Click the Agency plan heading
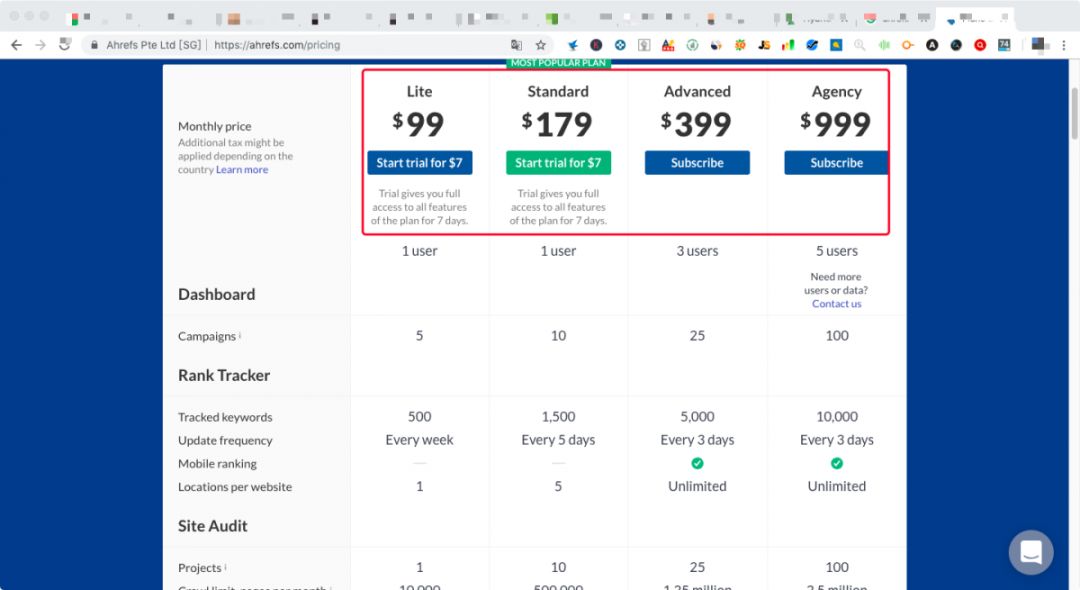 (x=836, y=92)
